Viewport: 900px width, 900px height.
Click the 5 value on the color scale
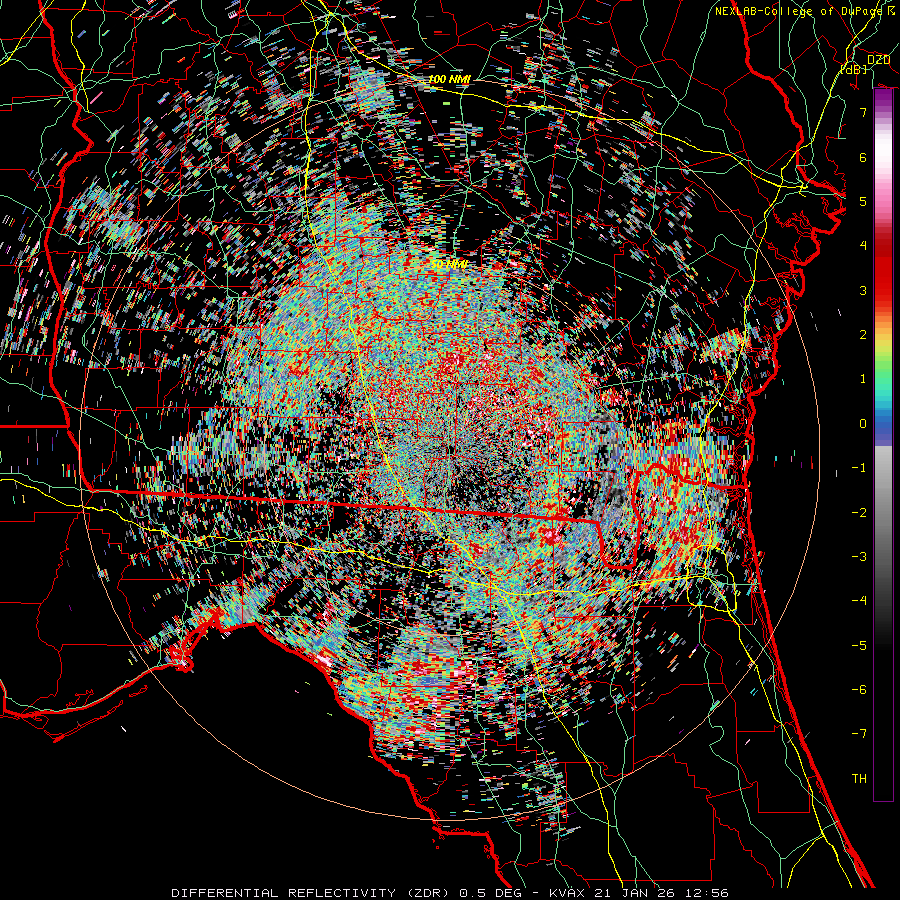click(863, 201)
